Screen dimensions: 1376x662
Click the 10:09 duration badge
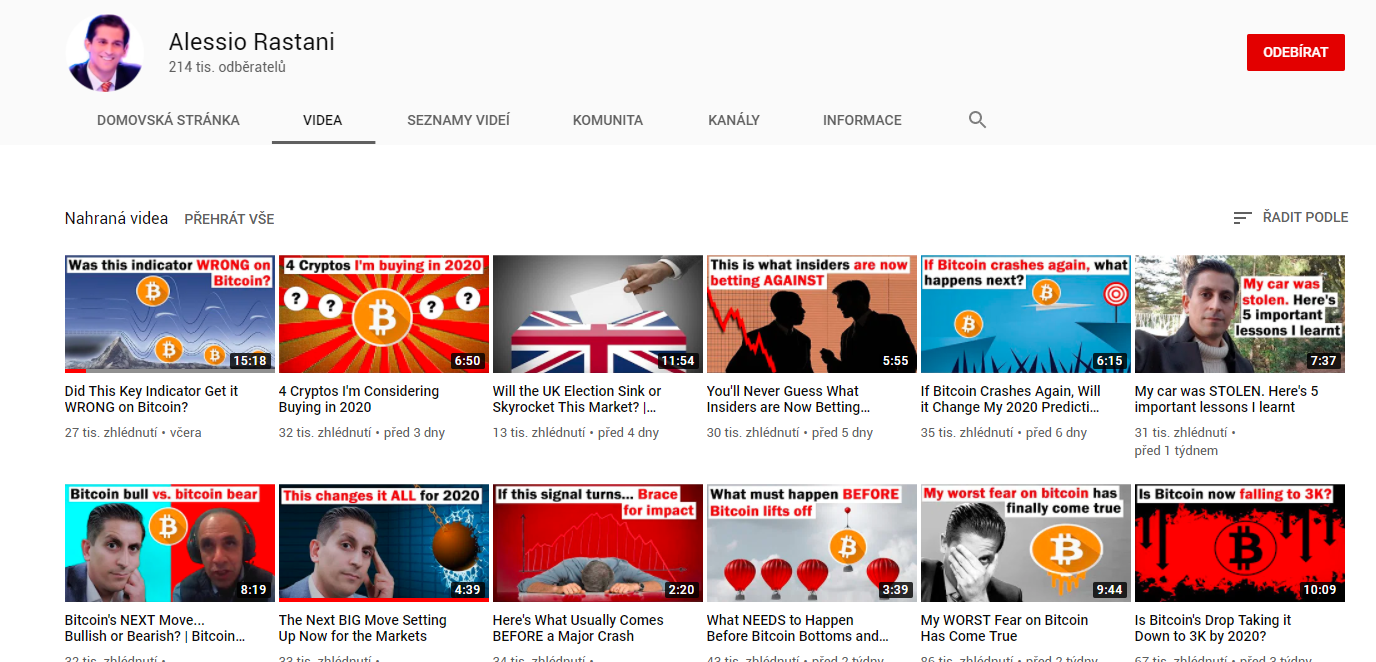coord(1320,590)
